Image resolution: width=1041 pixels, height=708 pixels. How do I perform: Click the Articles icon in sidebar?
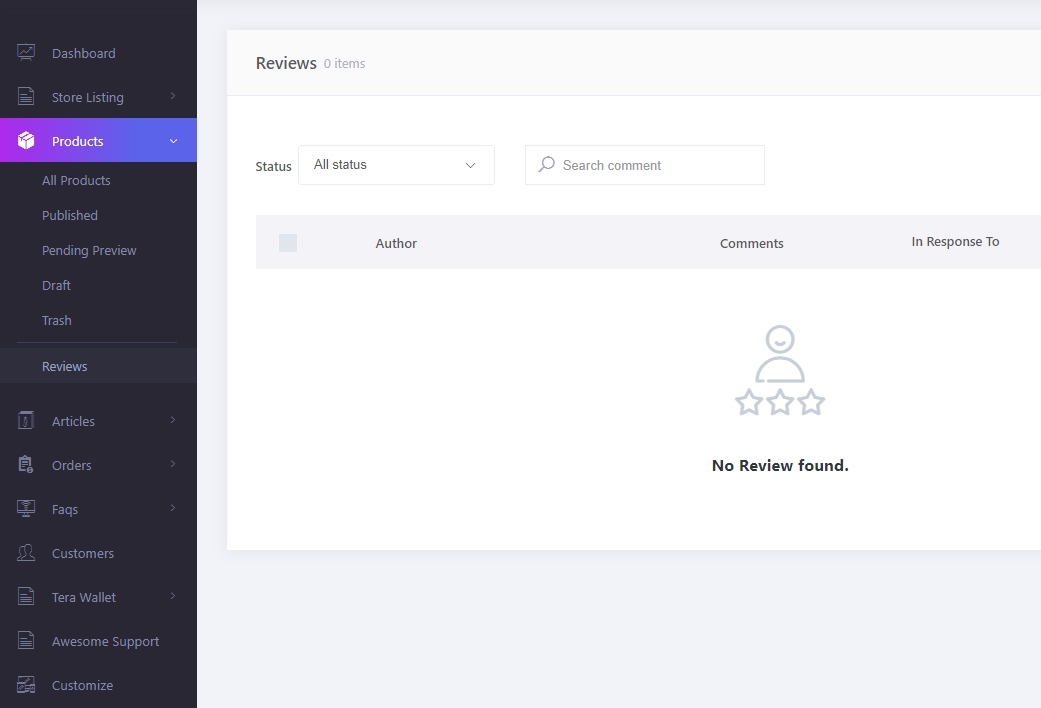click(26, 421)
